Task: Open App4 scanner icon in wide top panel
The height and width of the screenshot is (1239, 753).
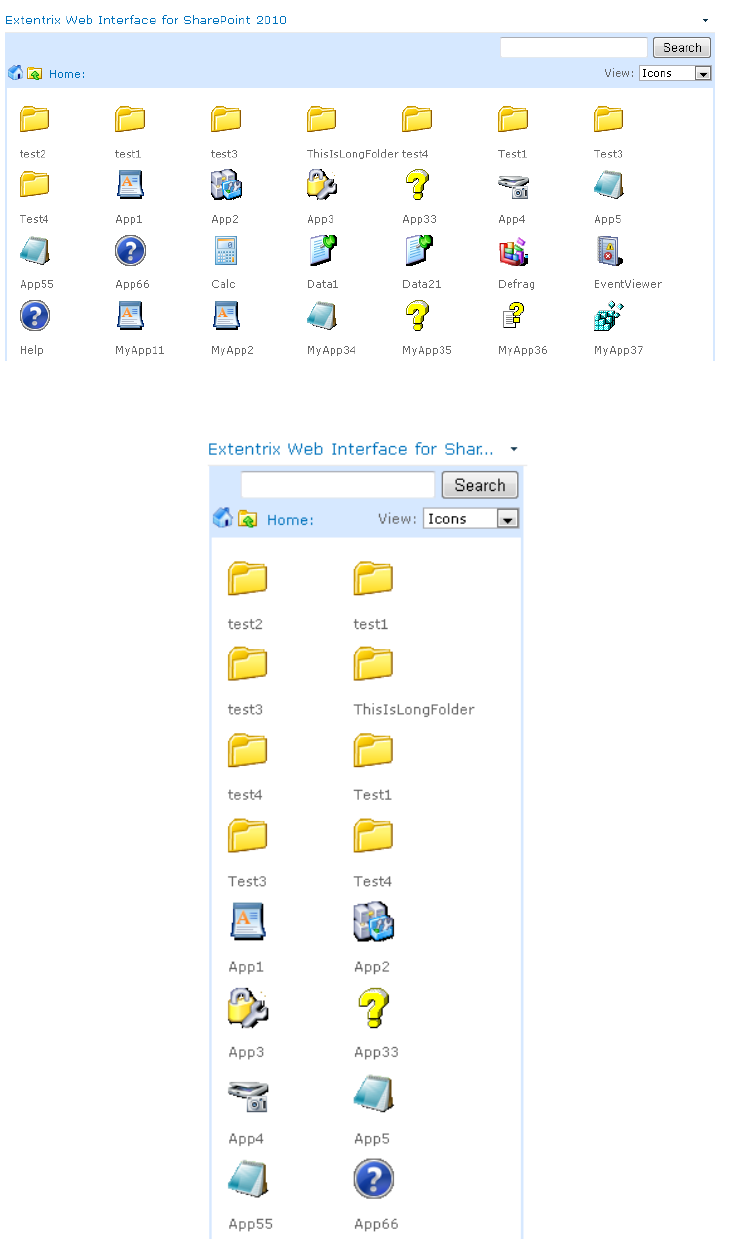Action: [x=513, y=185]
